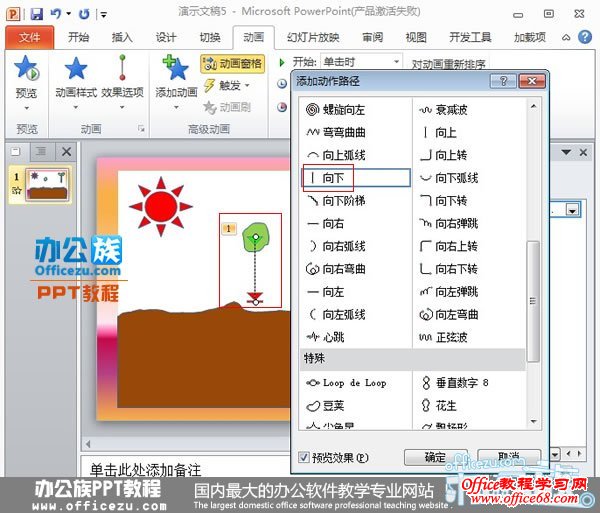Collapse the ribbon with the caret icon
Viewport: 600px width, 513px height.
tap(566, 37)
